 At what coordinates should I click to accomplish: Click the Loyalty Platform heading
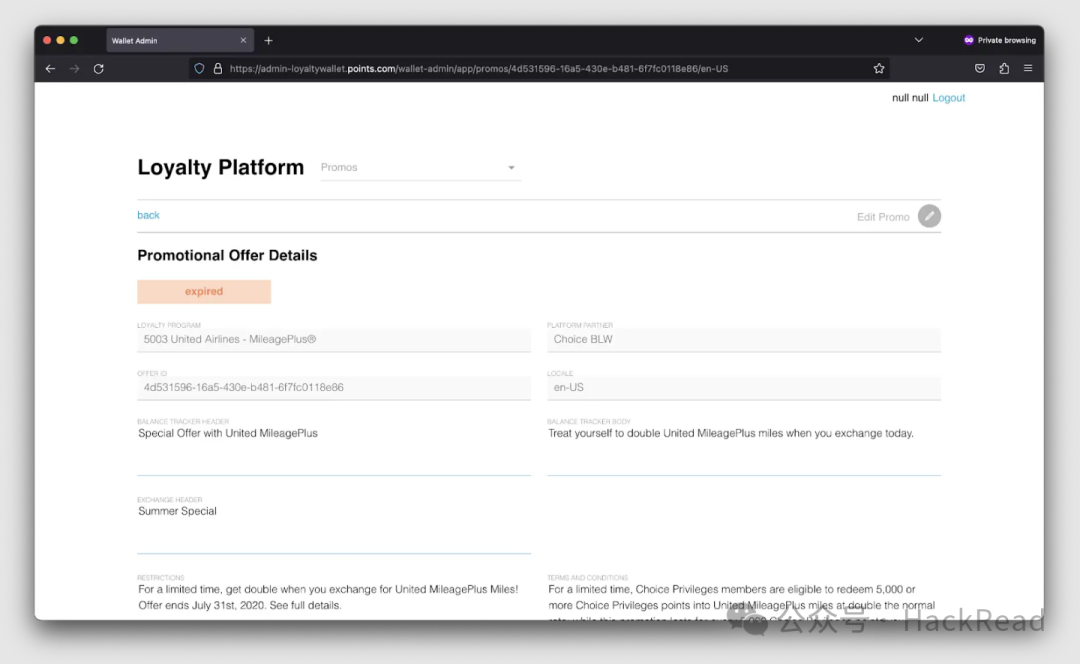(x=220, y=167)
